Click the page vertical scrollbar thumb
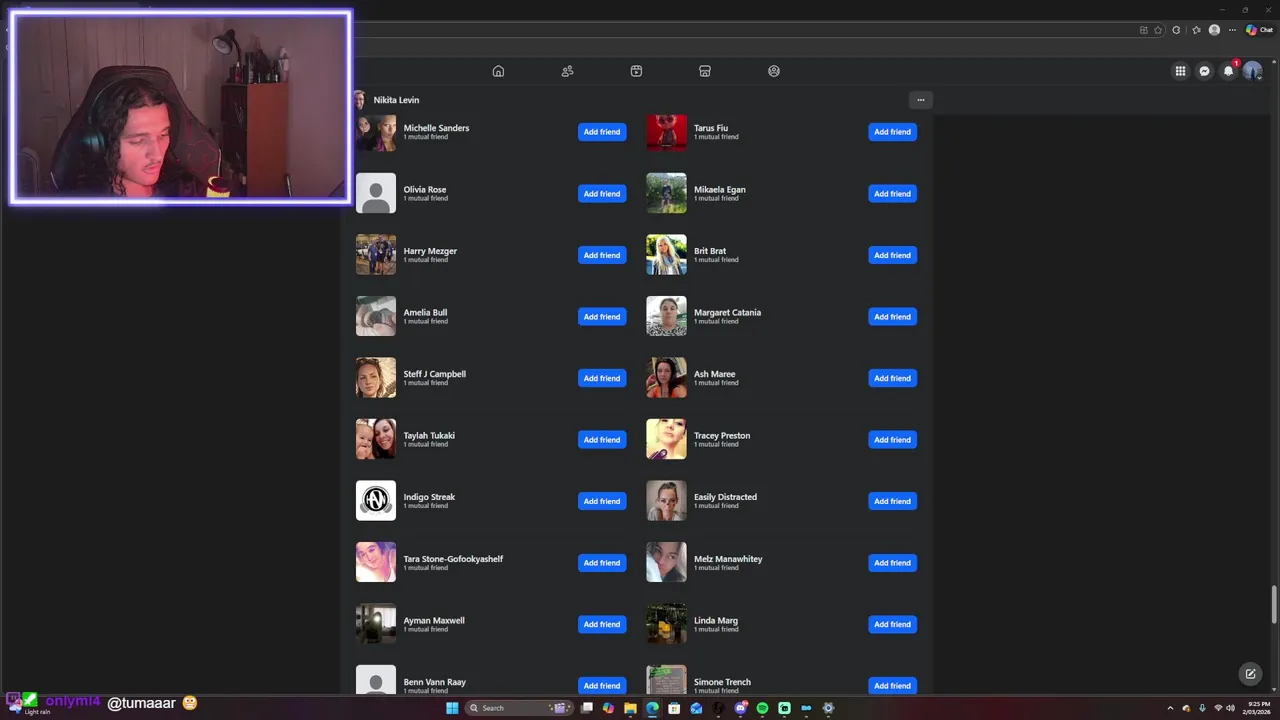Viewport: 1280px width, 720px height. coord(1274,604)
